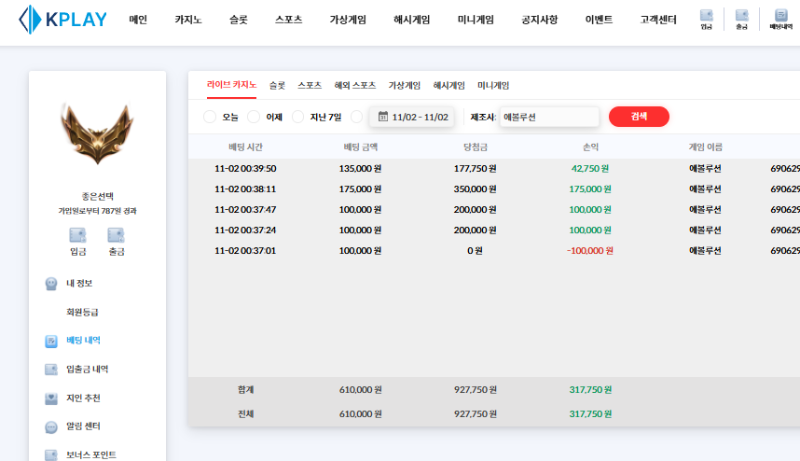Select the 어제 radio button
Viewport: 800px width, 461px height.
[254, 117]
